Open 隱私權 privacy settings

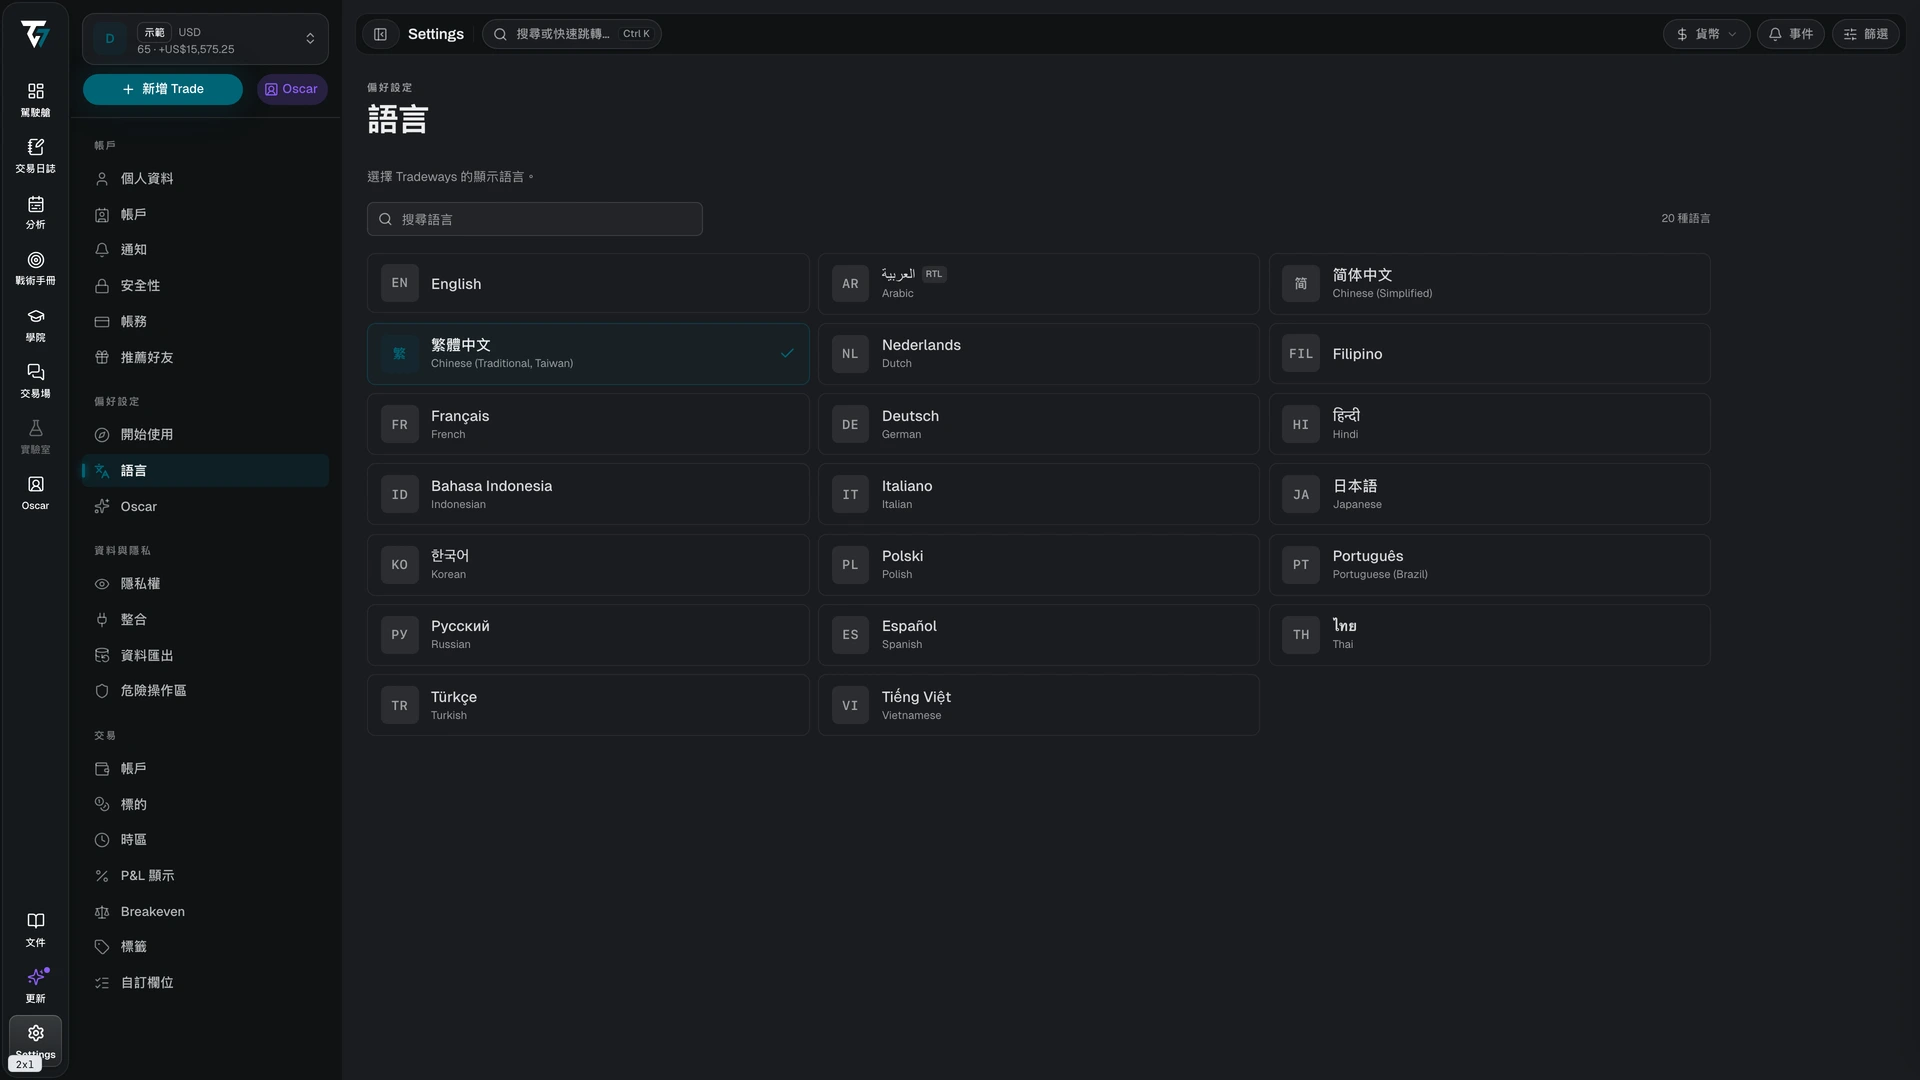(x=205, y=584)
